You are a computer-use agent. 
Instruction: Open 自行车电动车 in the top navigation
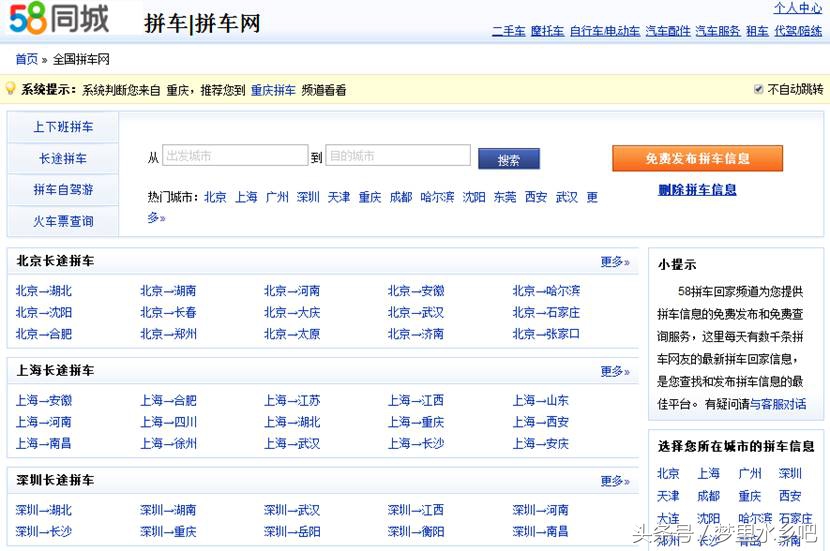pos(605,31)
